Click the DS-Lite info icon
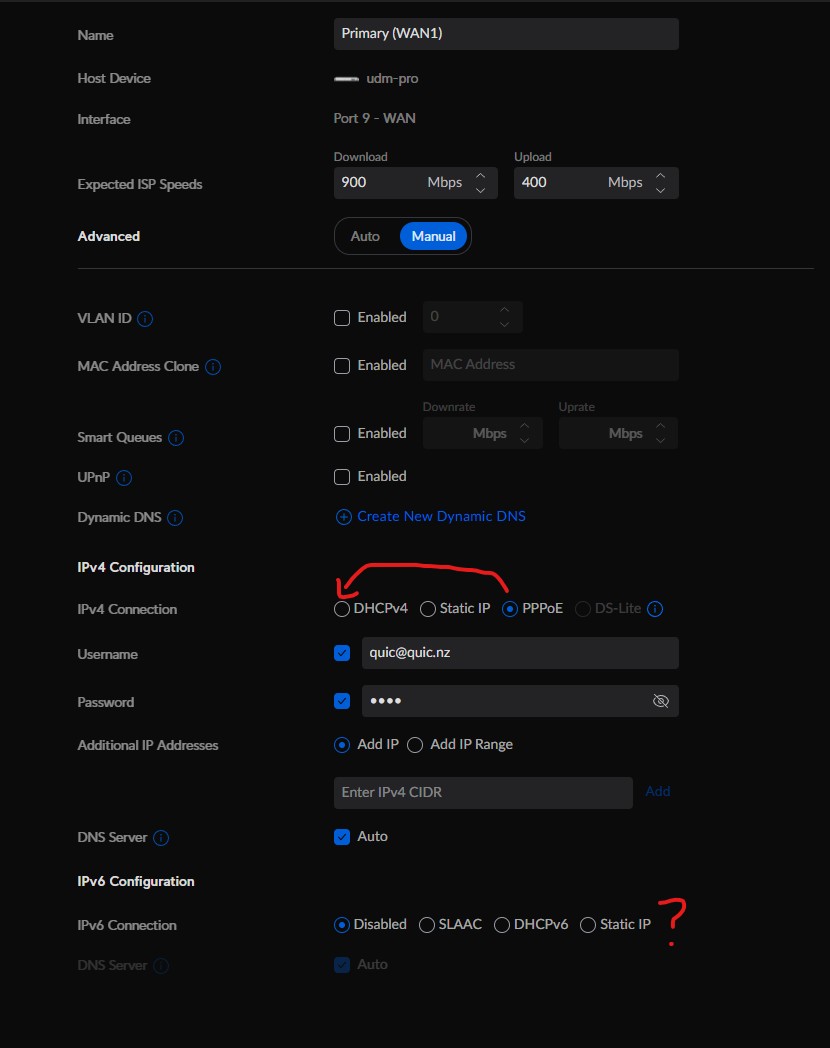 [656, 609]
